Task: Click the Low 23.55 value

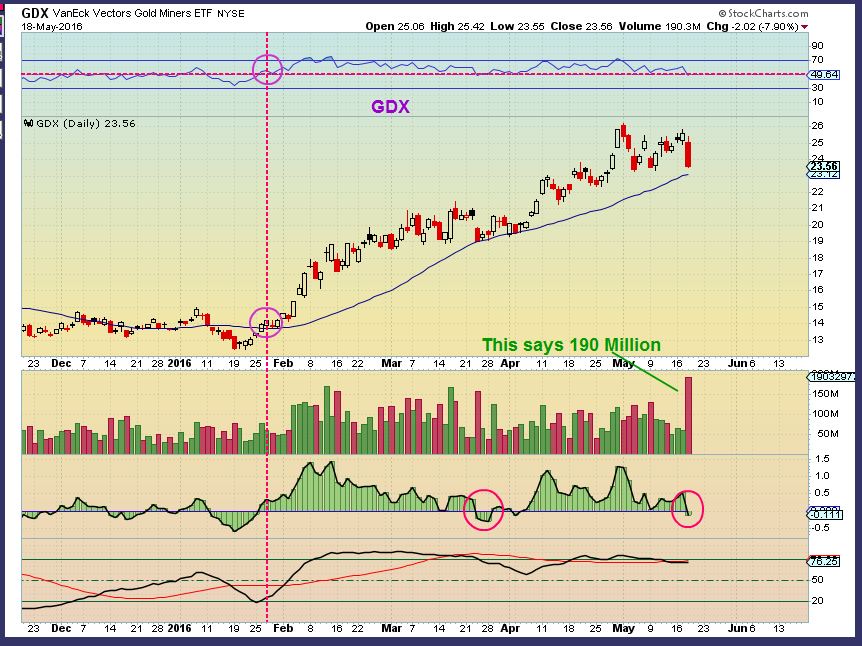Action: click(517, 26)
